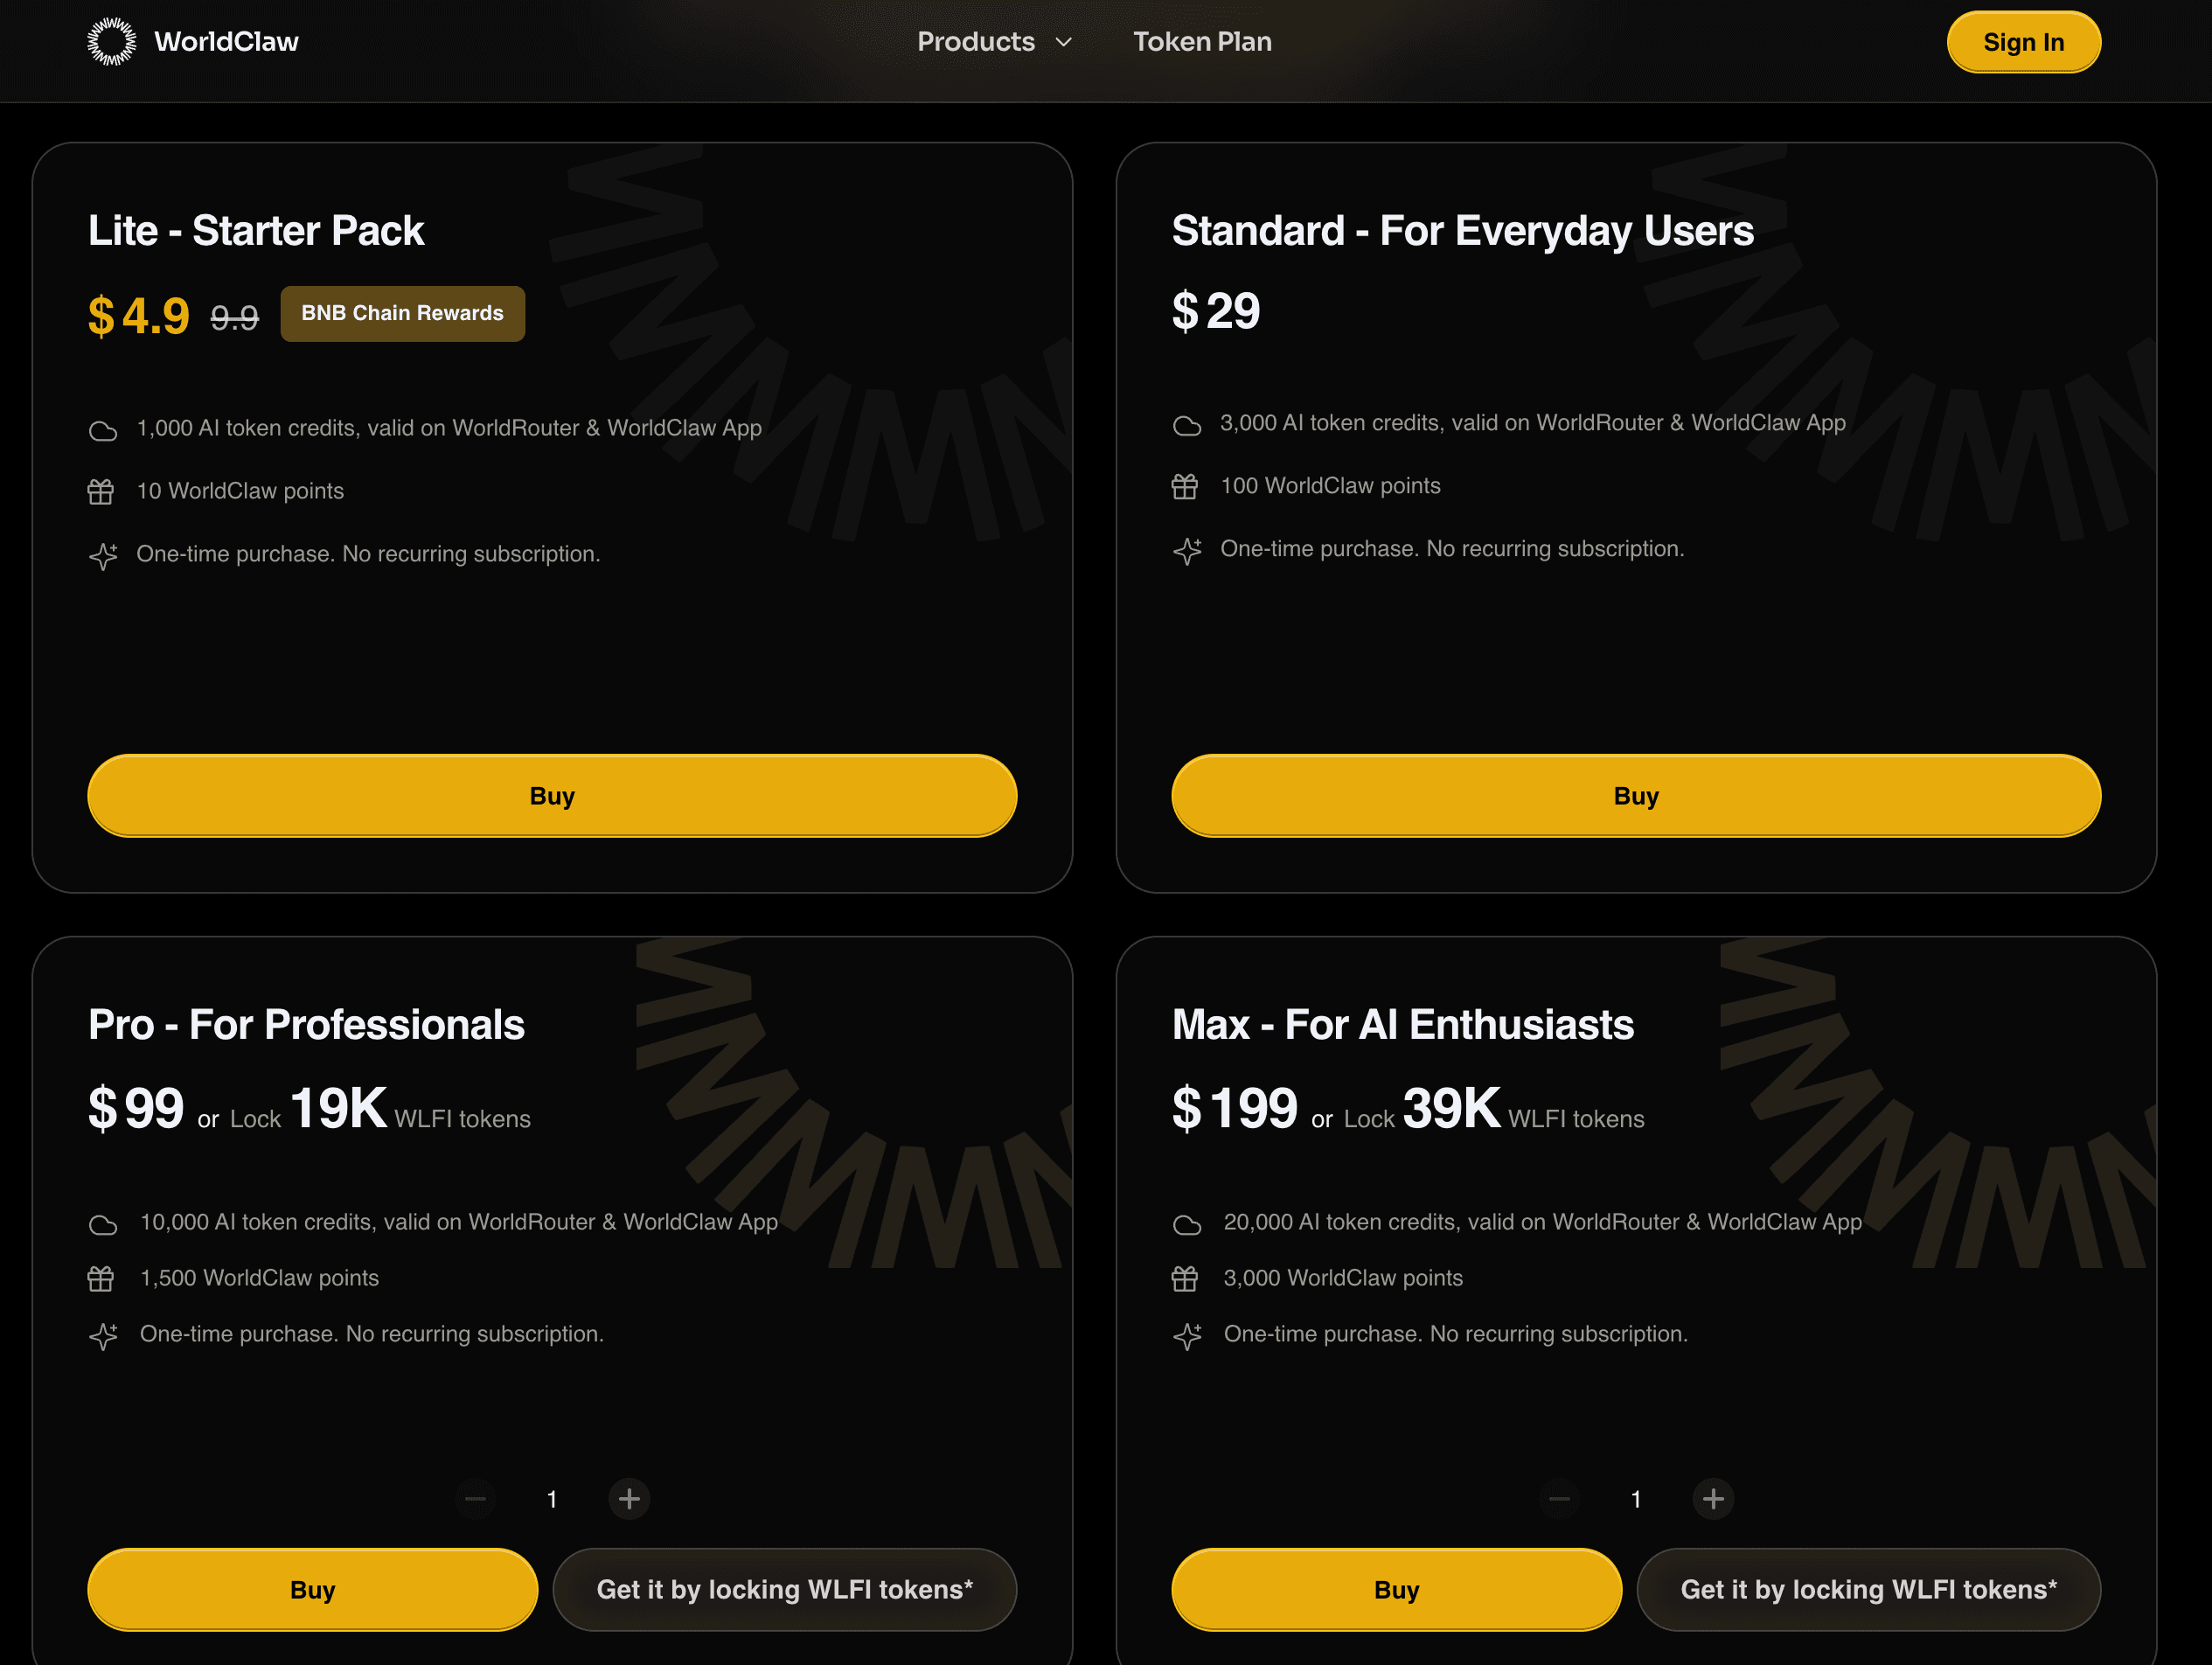The width and height of the screenshot is (2212, 1665).
Task: Click the gift icon beside 100 WorldClaw points
Action: point(1185,487)
